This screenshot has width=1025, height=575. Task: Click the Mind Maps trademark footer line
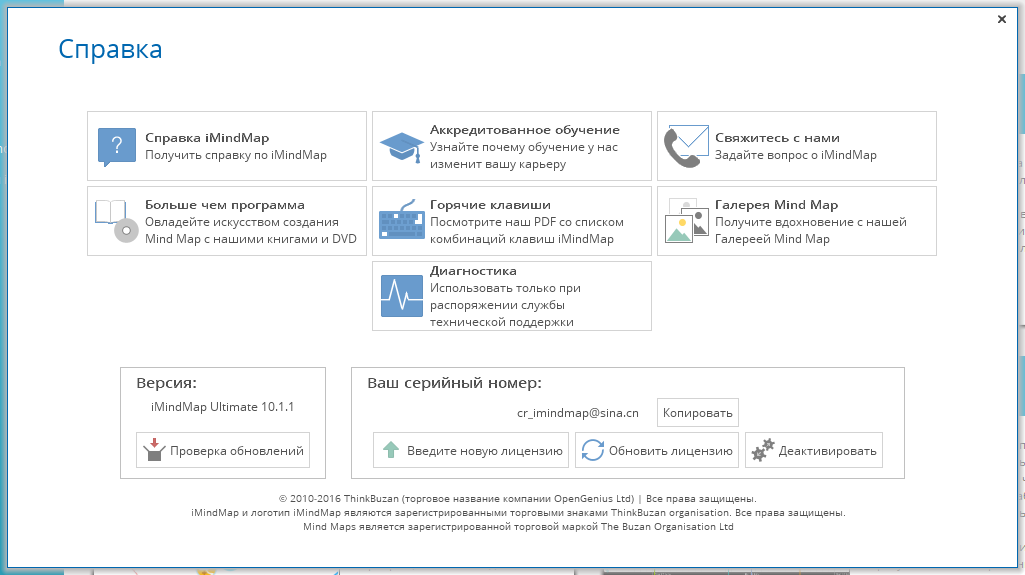pos(518,527)
